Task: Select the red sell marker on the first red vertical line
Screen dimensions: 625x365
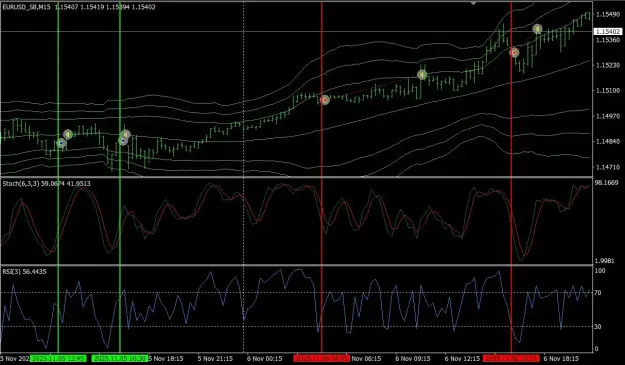Action: coord(325,100)
